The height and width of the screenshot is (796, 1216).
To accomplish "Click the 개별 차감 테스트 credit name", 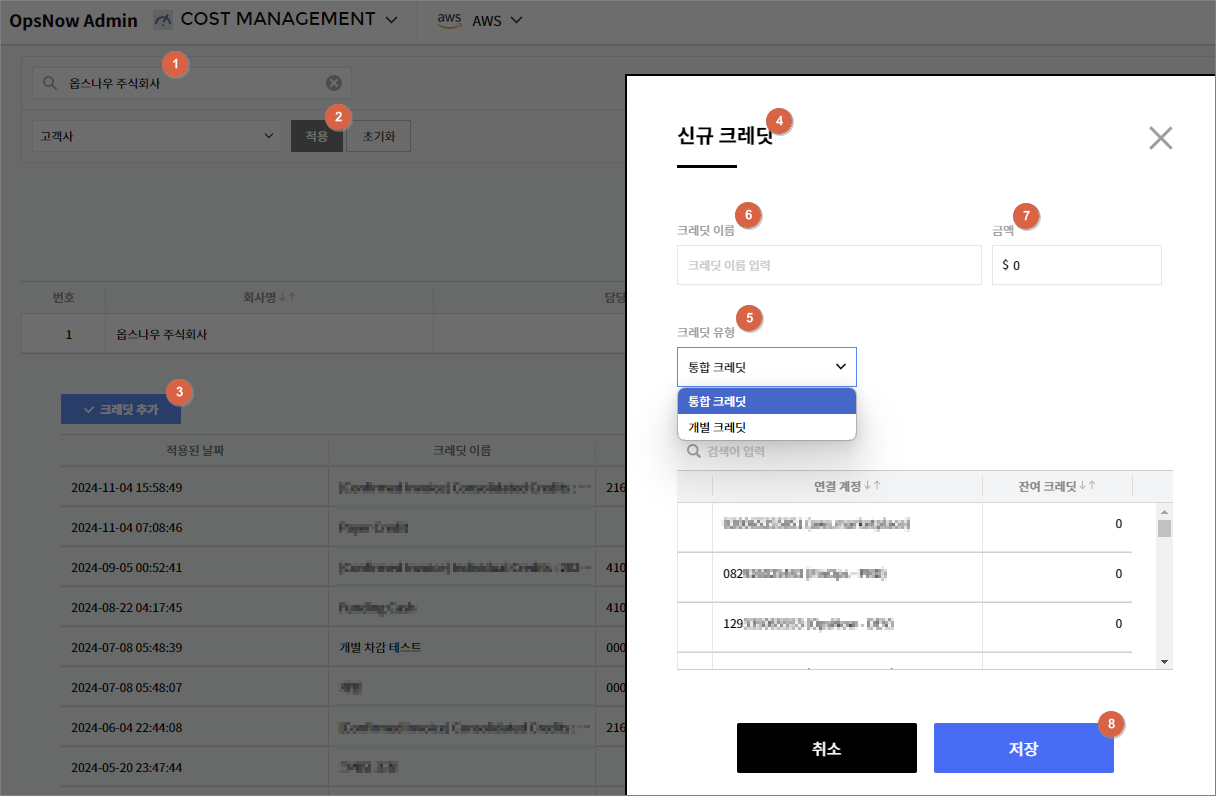I will click(x=380, y=647).
